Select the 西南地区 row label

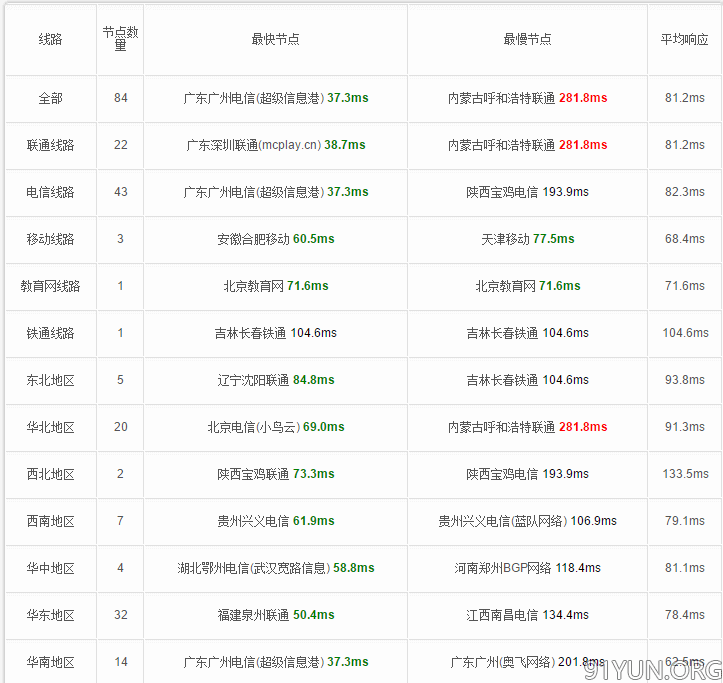pyautogui.click(x=50, y=522)
